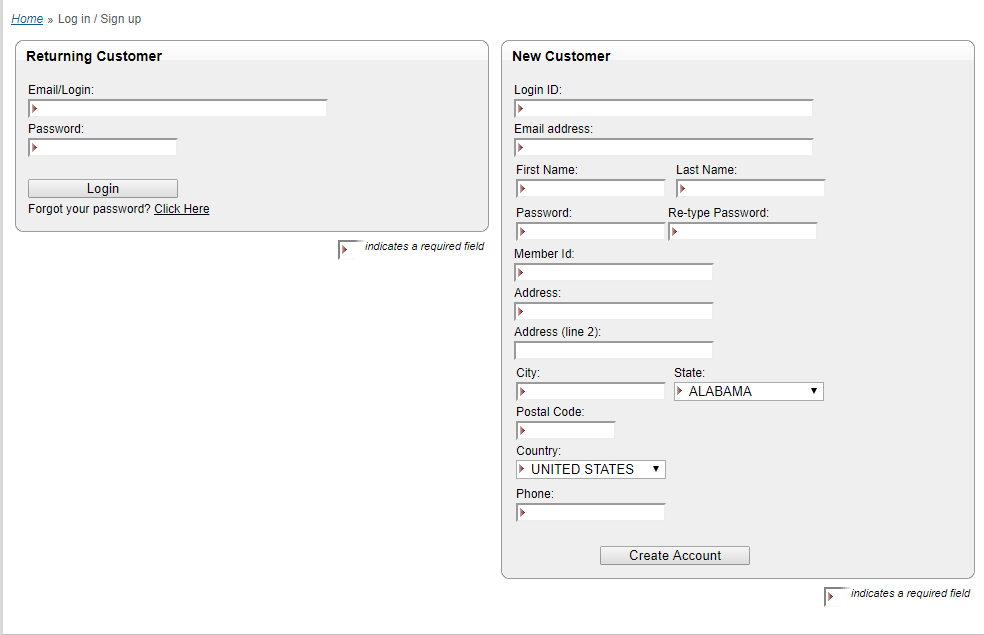The image size is (984, 635).
Task: Focus the City text field
Action: coord(591,392)
